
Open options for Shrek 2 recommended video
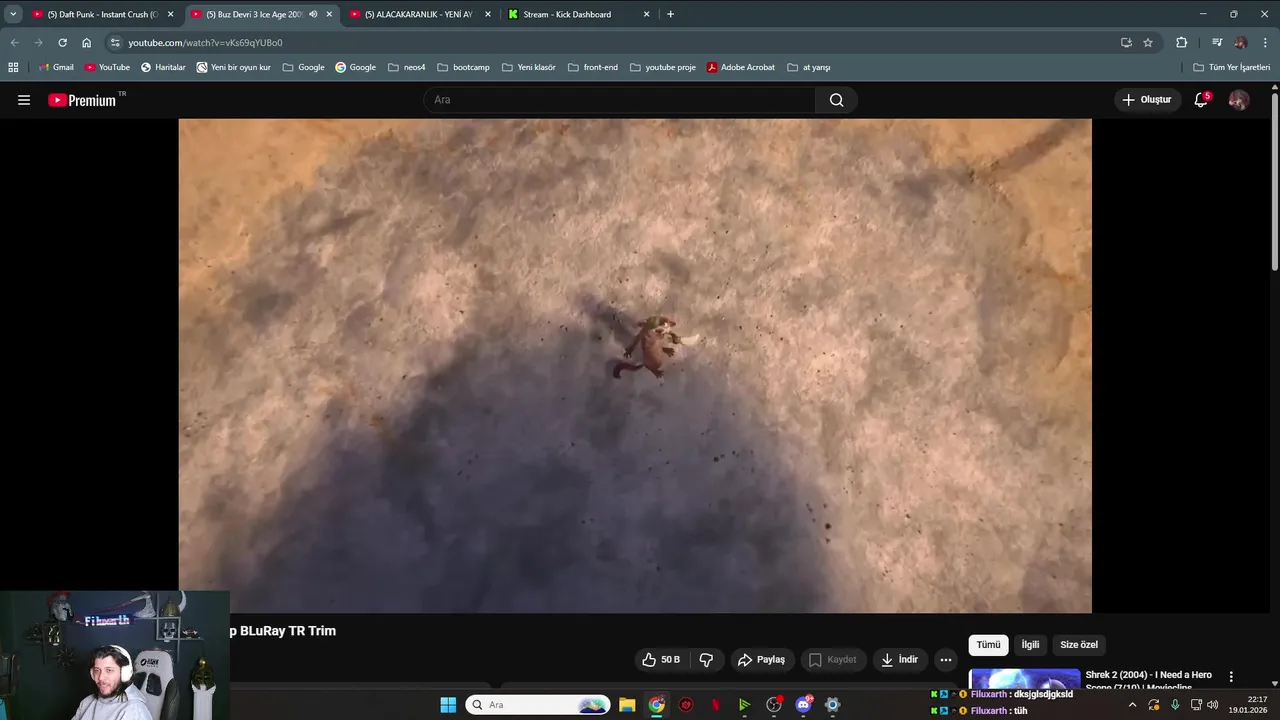(1231, 677)
